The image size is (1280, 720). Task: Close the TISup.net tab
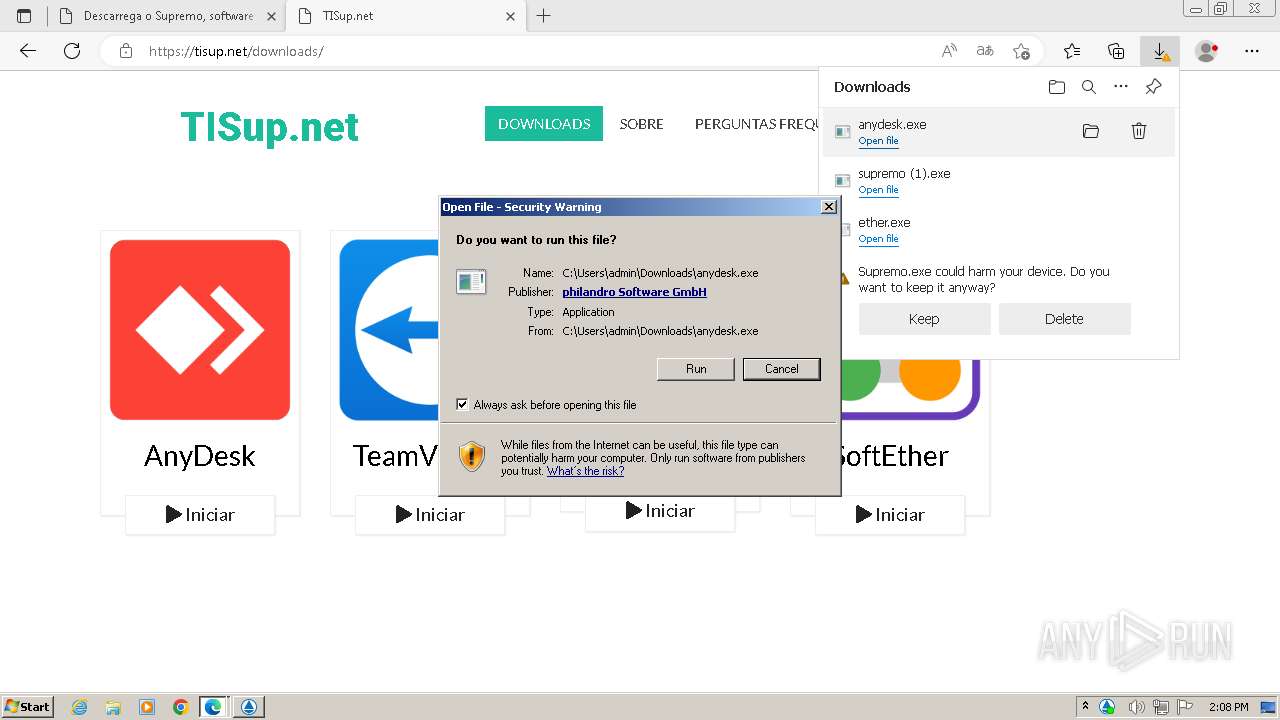coord(511,16)
